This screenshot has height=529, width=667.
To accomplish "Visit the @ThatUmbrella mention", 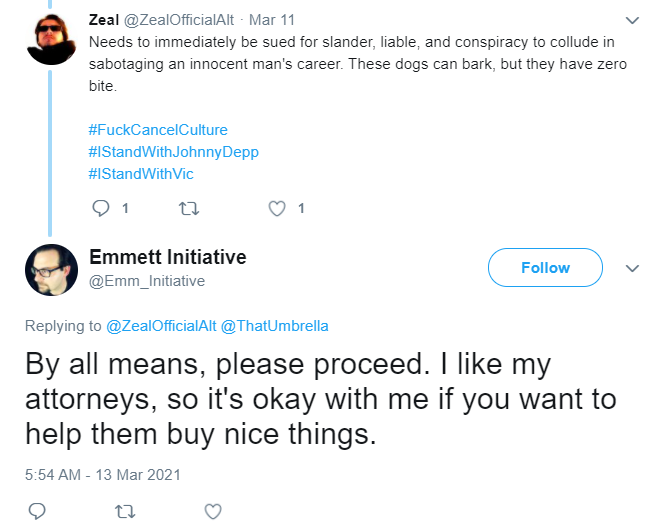I will coord(275,326).
